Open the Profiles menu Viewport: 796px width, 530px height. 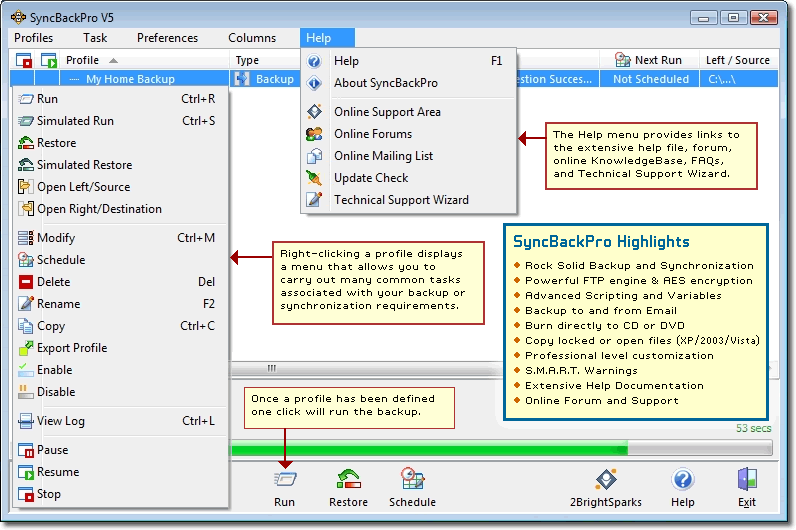pos(34,38)
